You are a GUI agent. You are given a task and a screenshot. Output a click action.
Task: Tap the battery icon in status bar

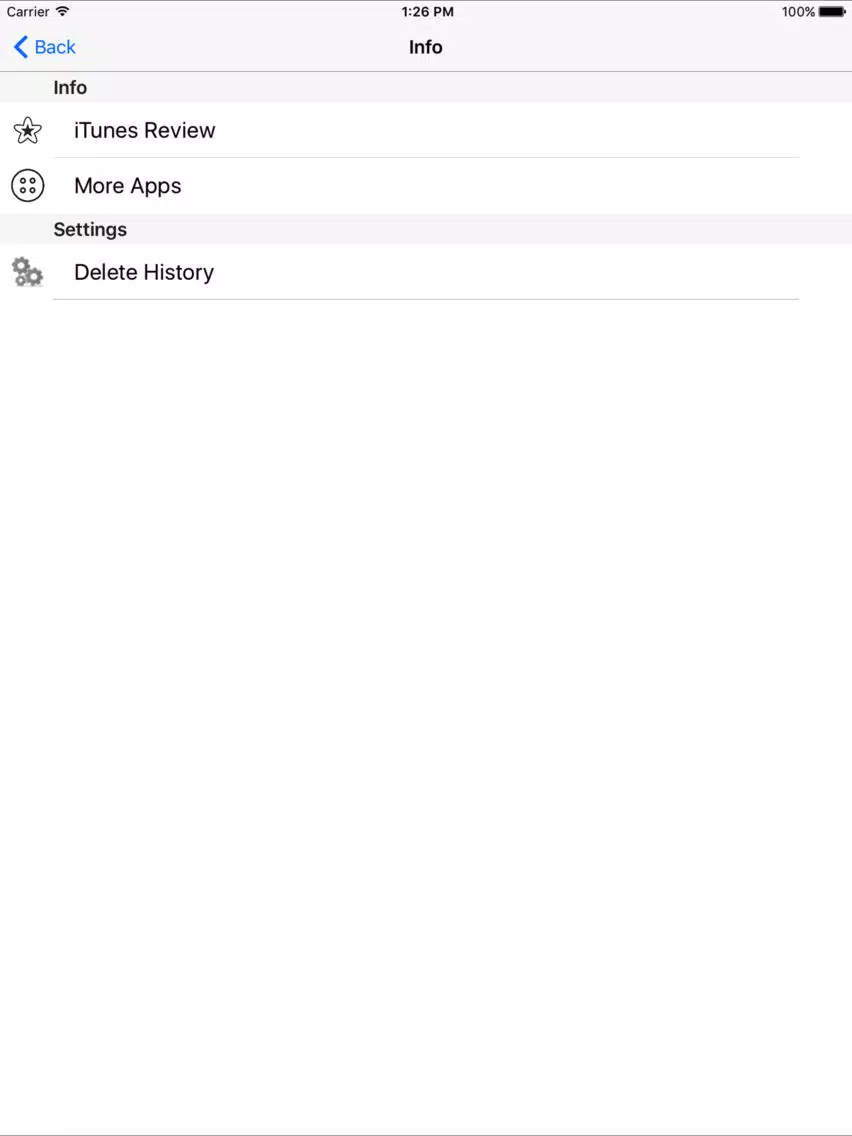click(x=832, y=12)
